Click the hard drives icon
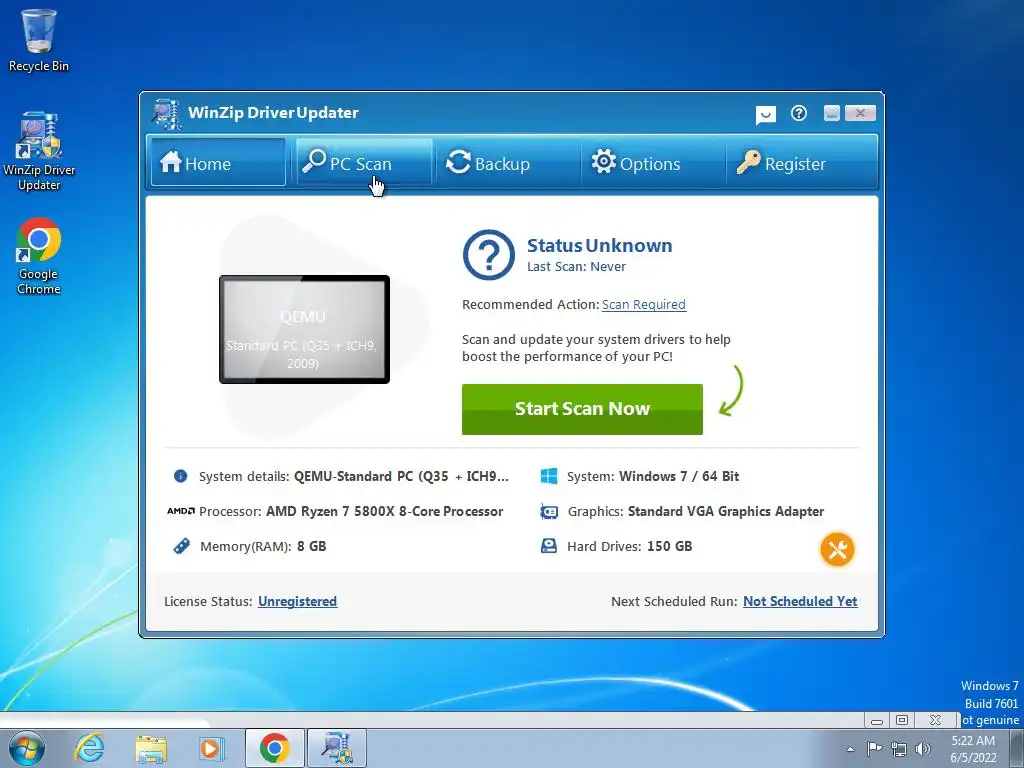Image resolution: width=1024 pixels, height=768 pixels. click(549, 546)
